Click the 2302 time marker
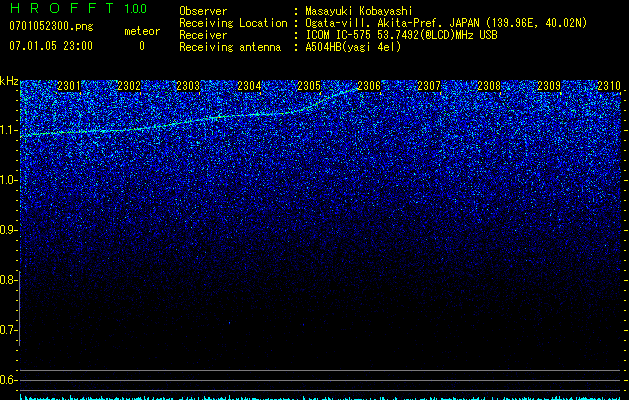This screenshot has width=629, height=400. (129, 86)
